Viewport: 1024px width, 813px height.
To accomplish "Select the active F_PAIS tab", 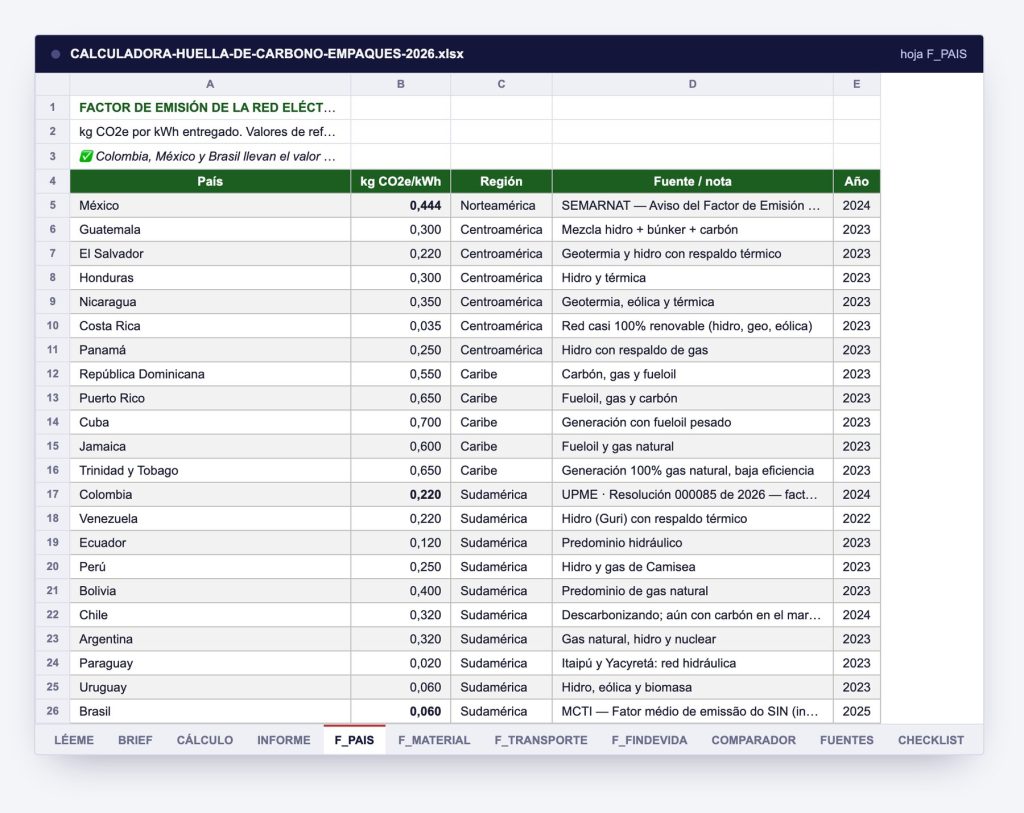I will coord(354,740).
